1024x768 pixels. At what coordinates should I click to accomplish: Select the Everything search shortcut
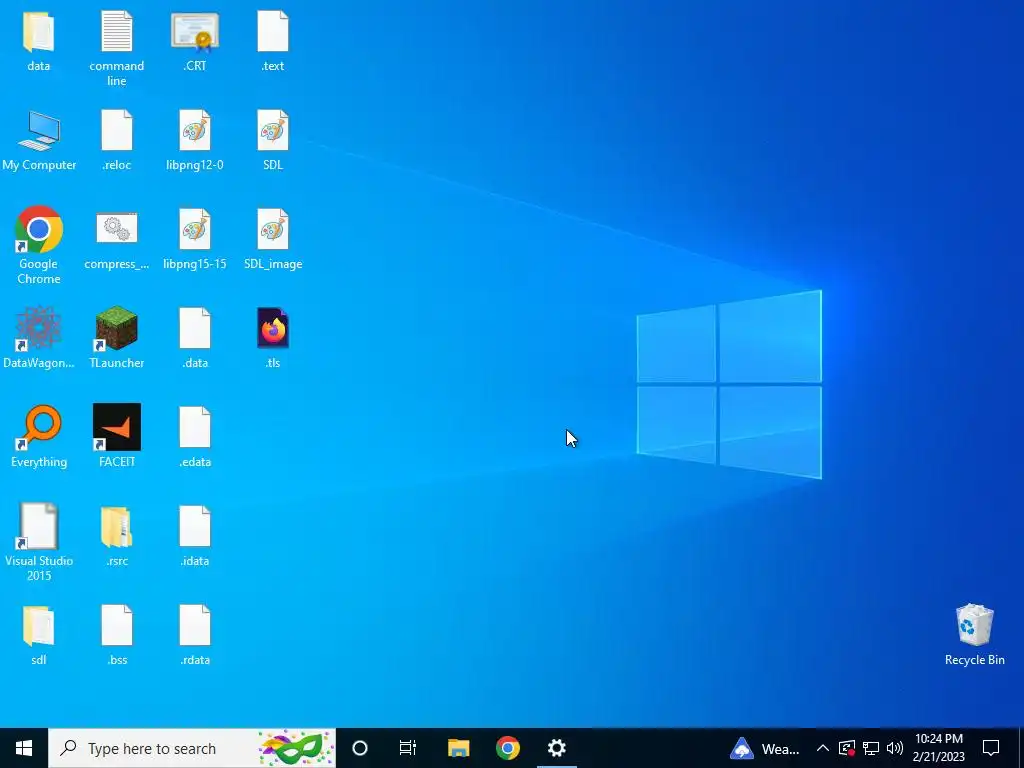[39, 427]
